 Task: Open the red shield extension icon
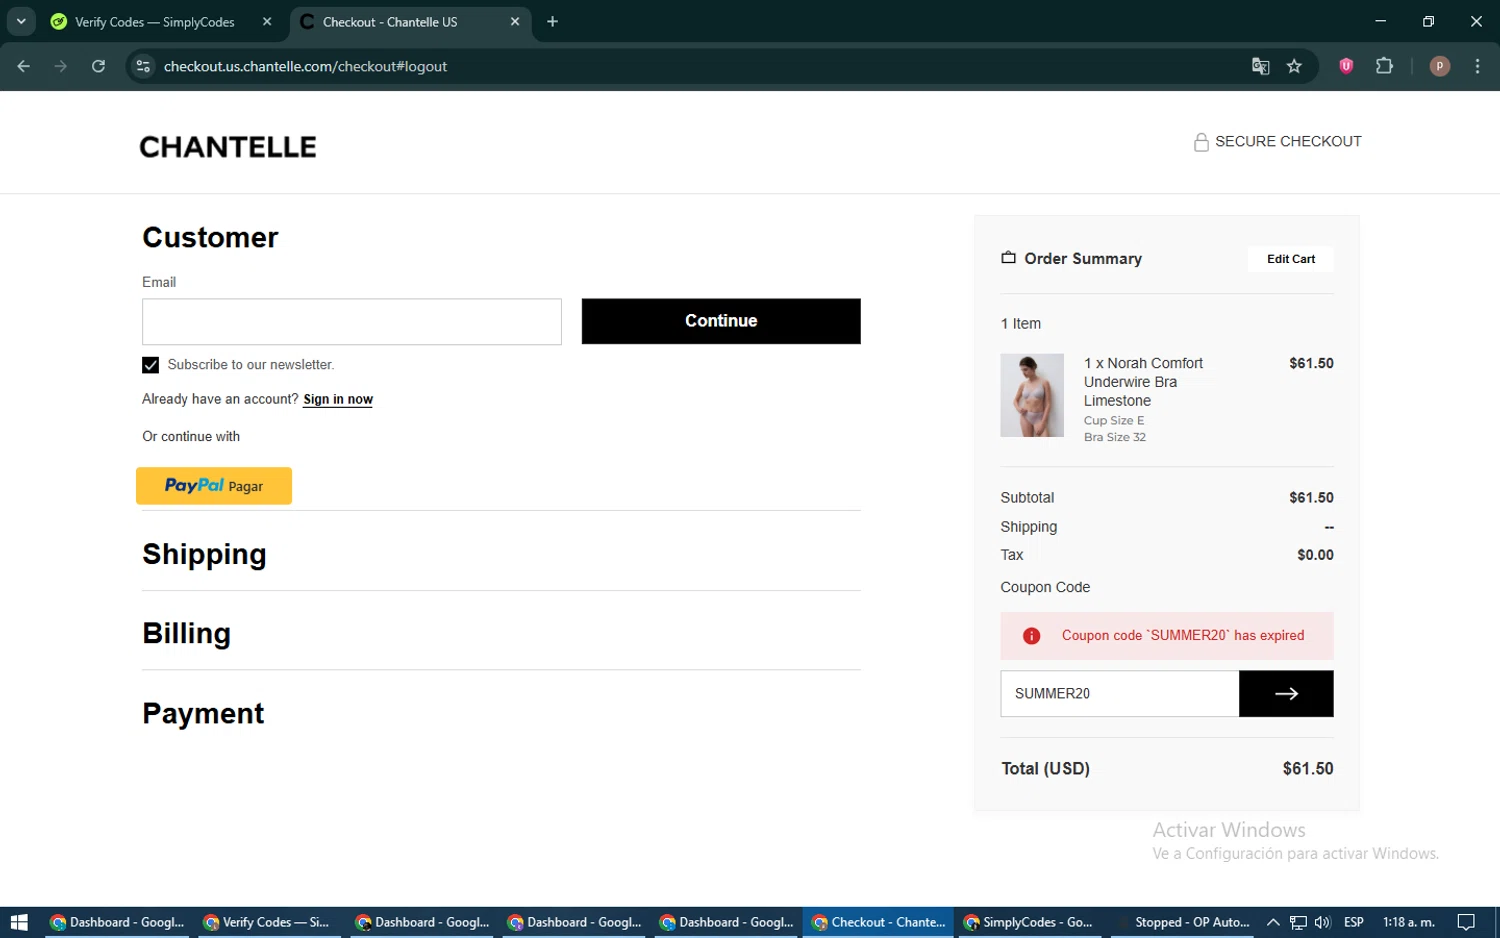click(x=1346, y=66)
